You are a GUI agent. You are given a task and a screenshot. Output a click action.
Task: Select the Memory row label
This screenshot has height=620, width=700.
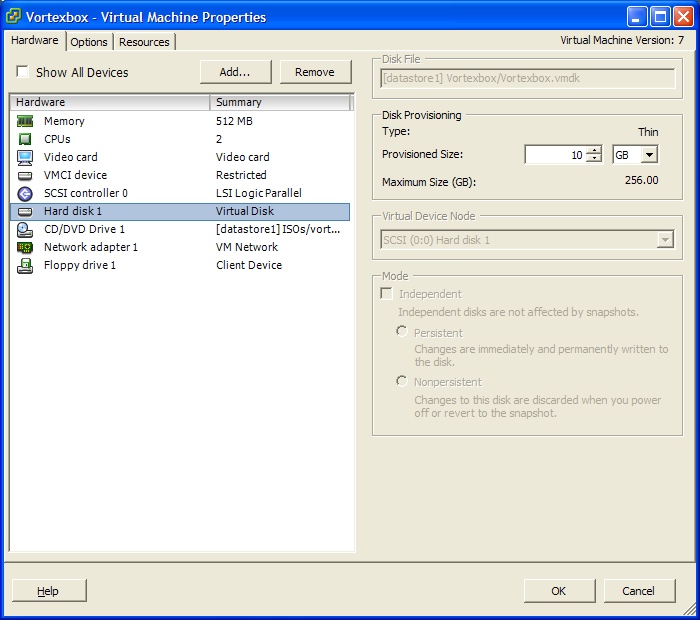click(x=64, y=121)
